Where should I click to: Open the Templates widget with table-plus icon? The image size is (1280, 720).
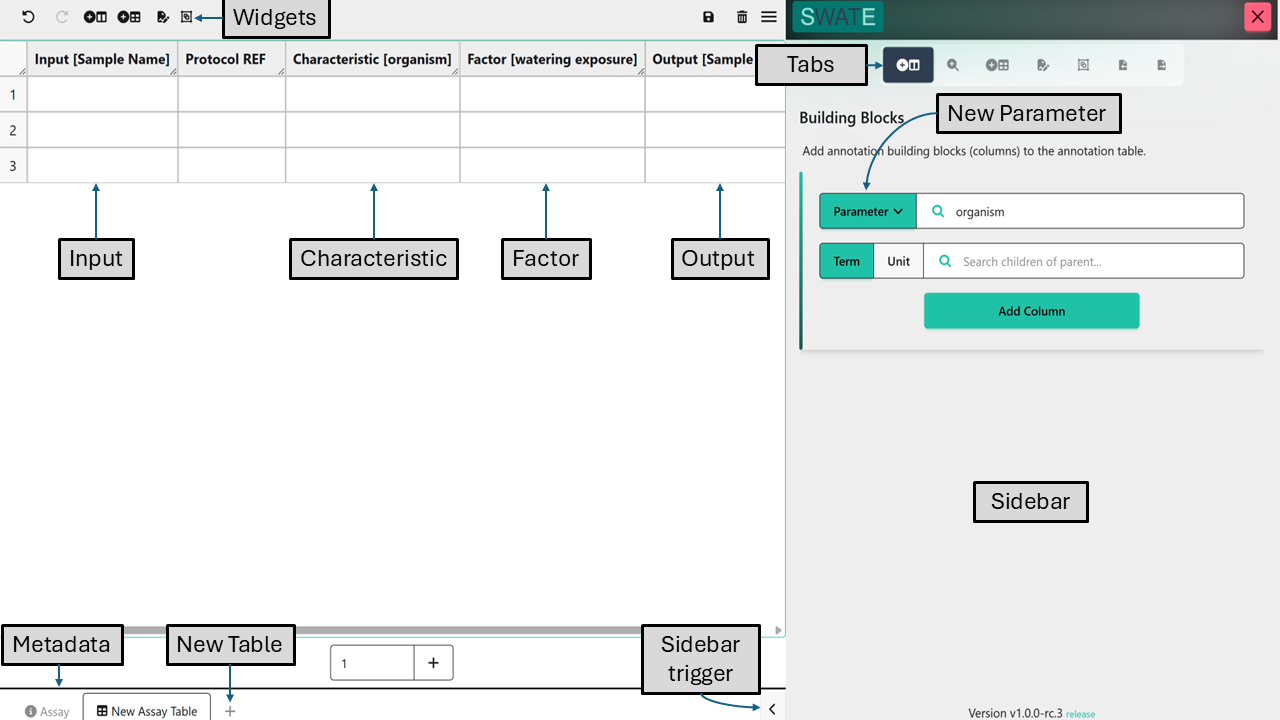pos(129,17)
